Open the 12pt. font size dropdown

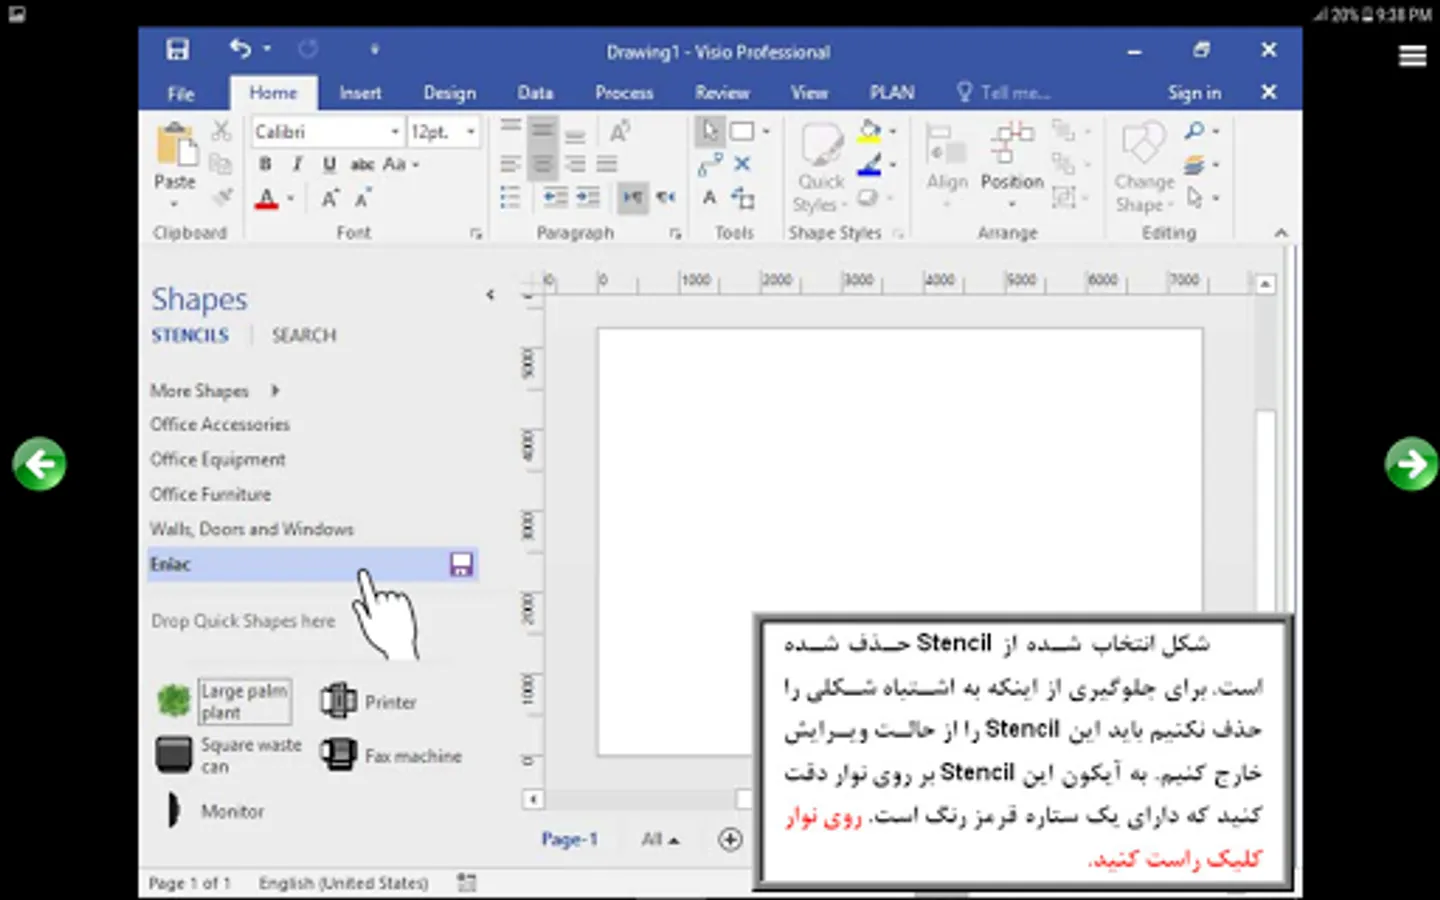click(x=470, y=132)
